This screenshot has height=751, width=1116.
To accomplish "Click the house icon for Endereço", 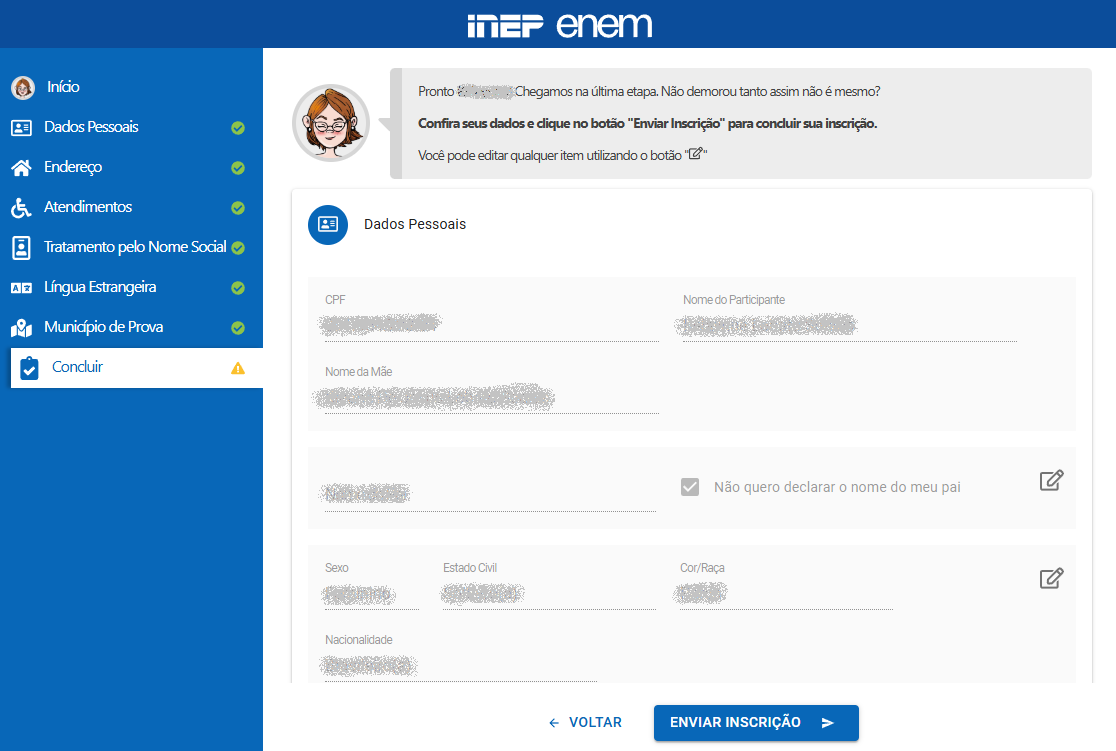I will click(x=21, y=168).
